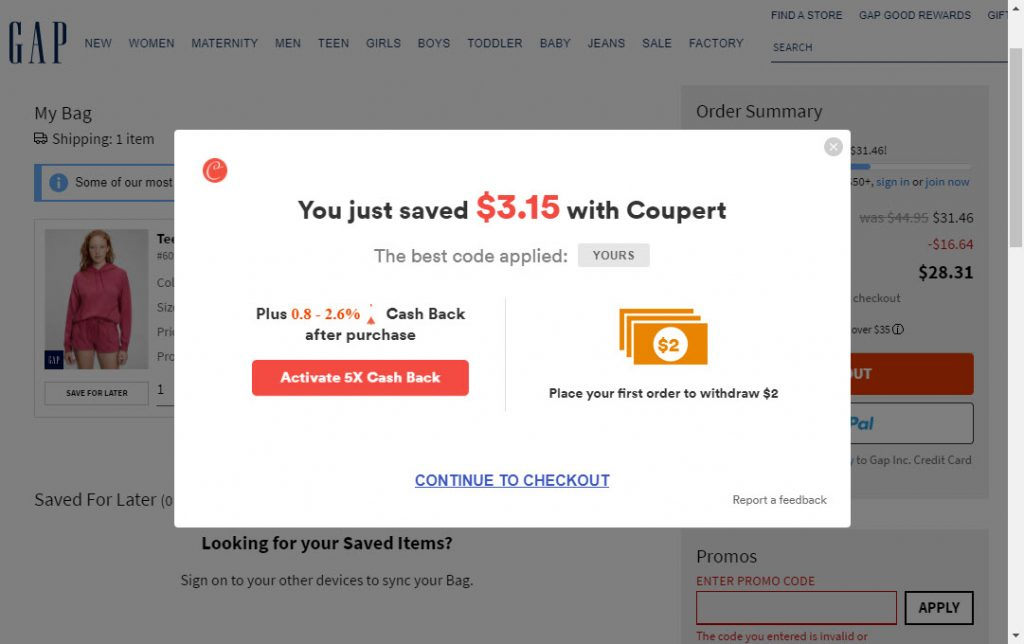
Task: Open the Gap logo homepage
Action: click(37, 43)
